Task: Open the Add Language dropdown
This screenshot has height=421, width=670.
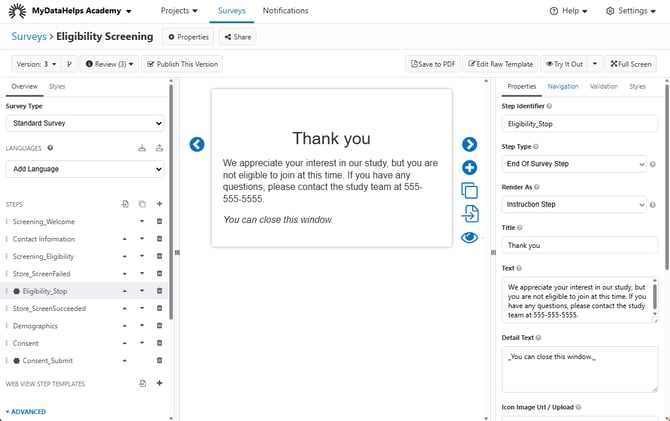Action: pyautogui.click(x=85, y=170)
